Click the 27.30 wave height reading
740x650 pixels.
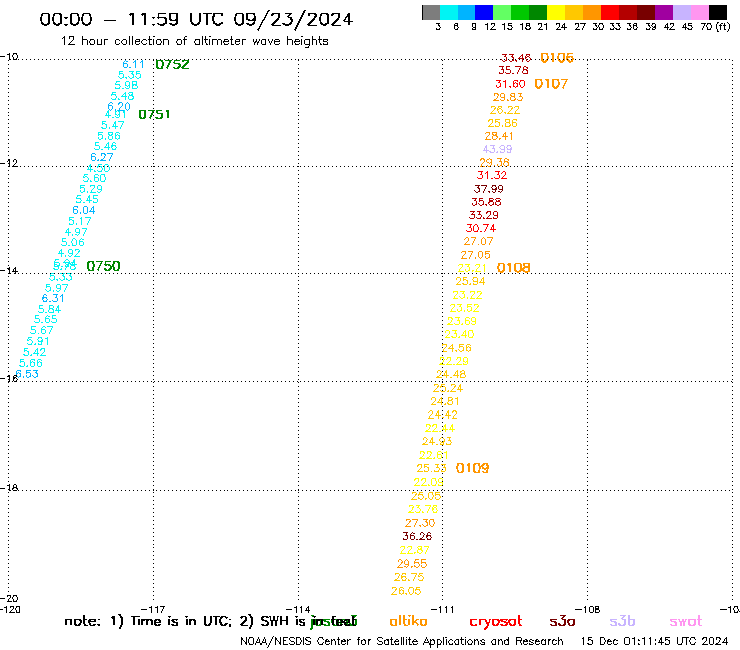(x=420, y=523)
